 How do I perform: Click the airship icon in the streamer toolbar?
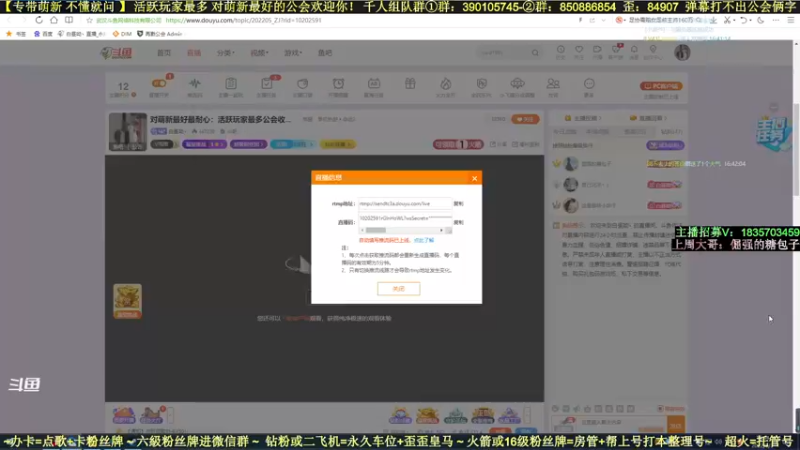point(517,84)
